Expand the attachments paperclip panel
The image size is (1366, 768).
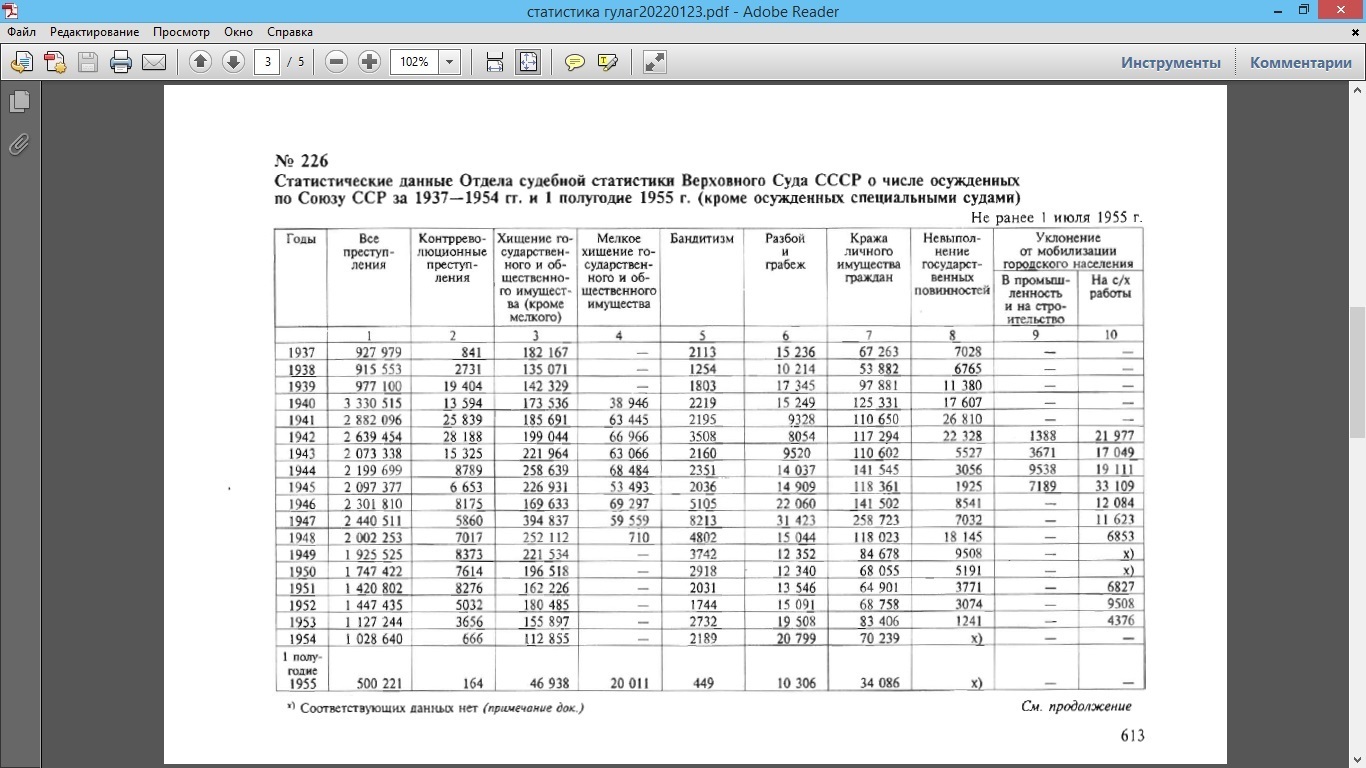19,145
